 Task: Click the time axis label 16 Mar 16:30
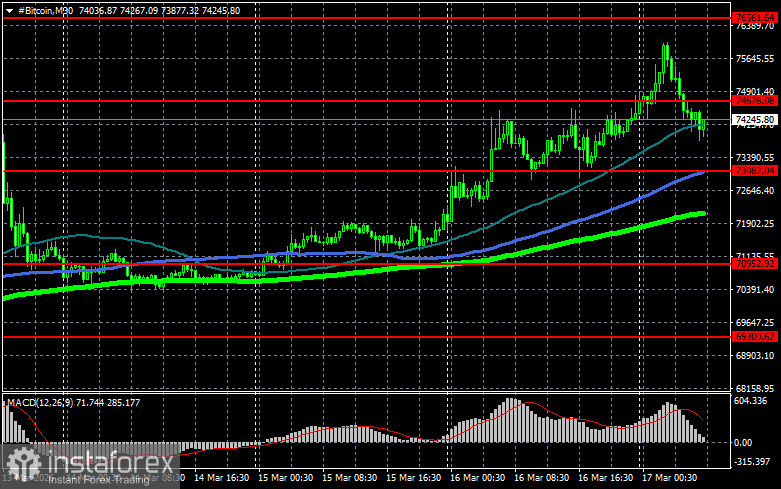pyautogui.click(x=606, y=478)
